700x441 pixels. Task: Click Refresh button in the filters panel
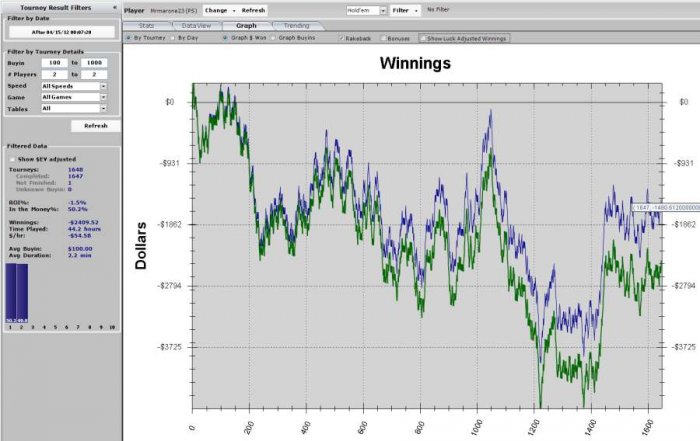[96, 126]
